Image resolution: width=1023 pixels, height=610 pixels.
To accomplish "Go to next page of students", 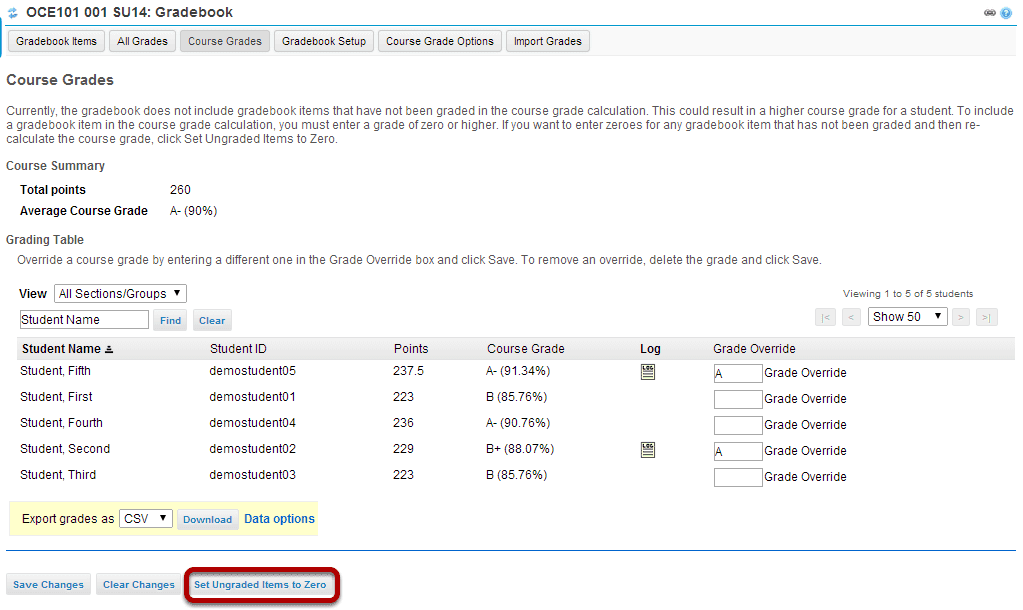I will click(x=960, y=318).
